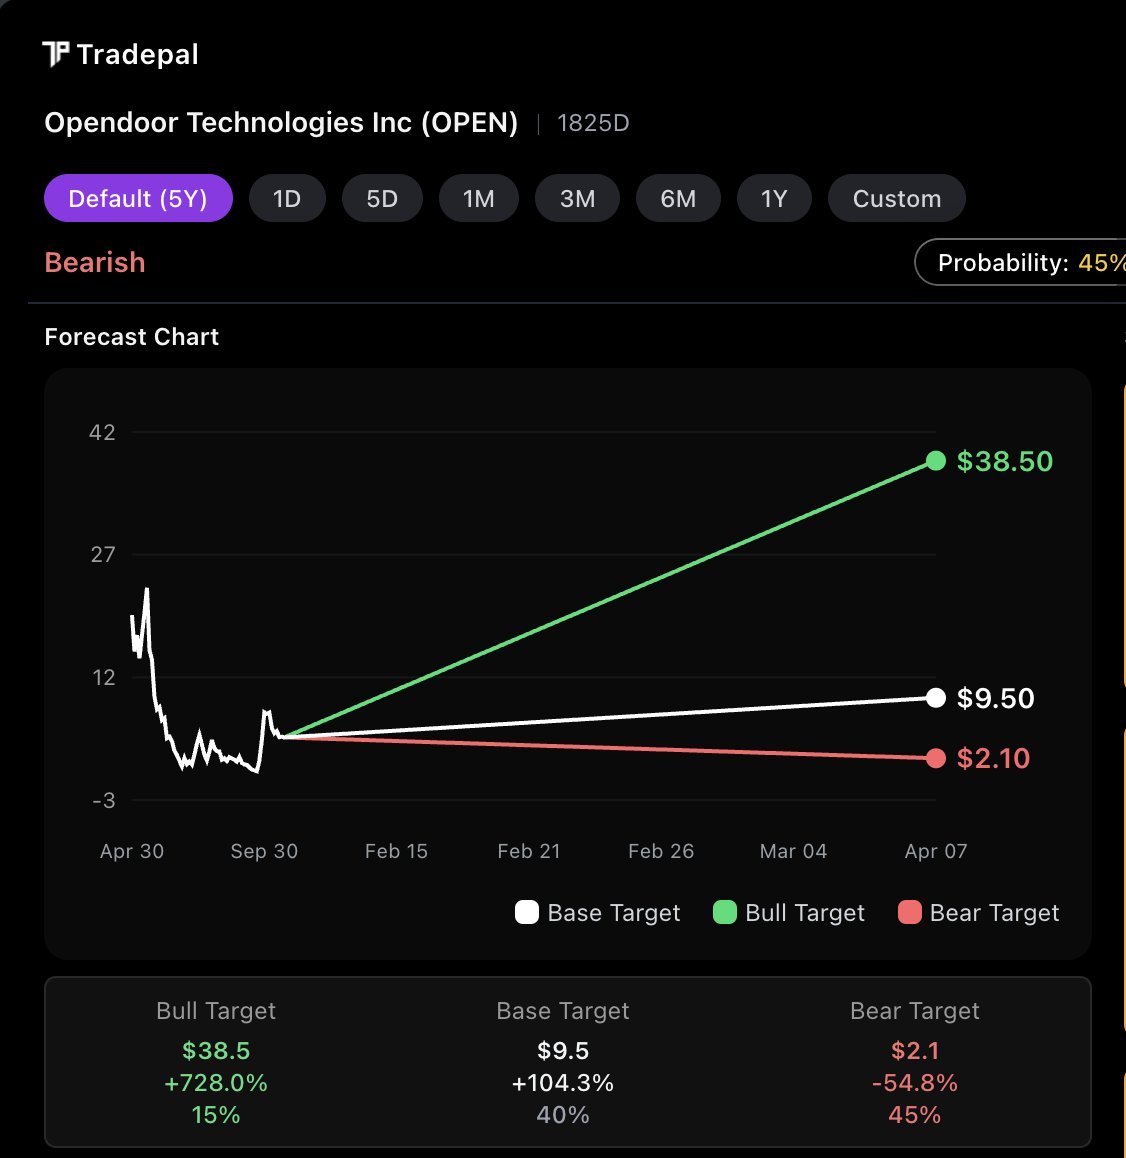This screenshot has height=1158, width=1126.
Task: Toggle the Bear Target legend swatch
Action: [909, 912]
